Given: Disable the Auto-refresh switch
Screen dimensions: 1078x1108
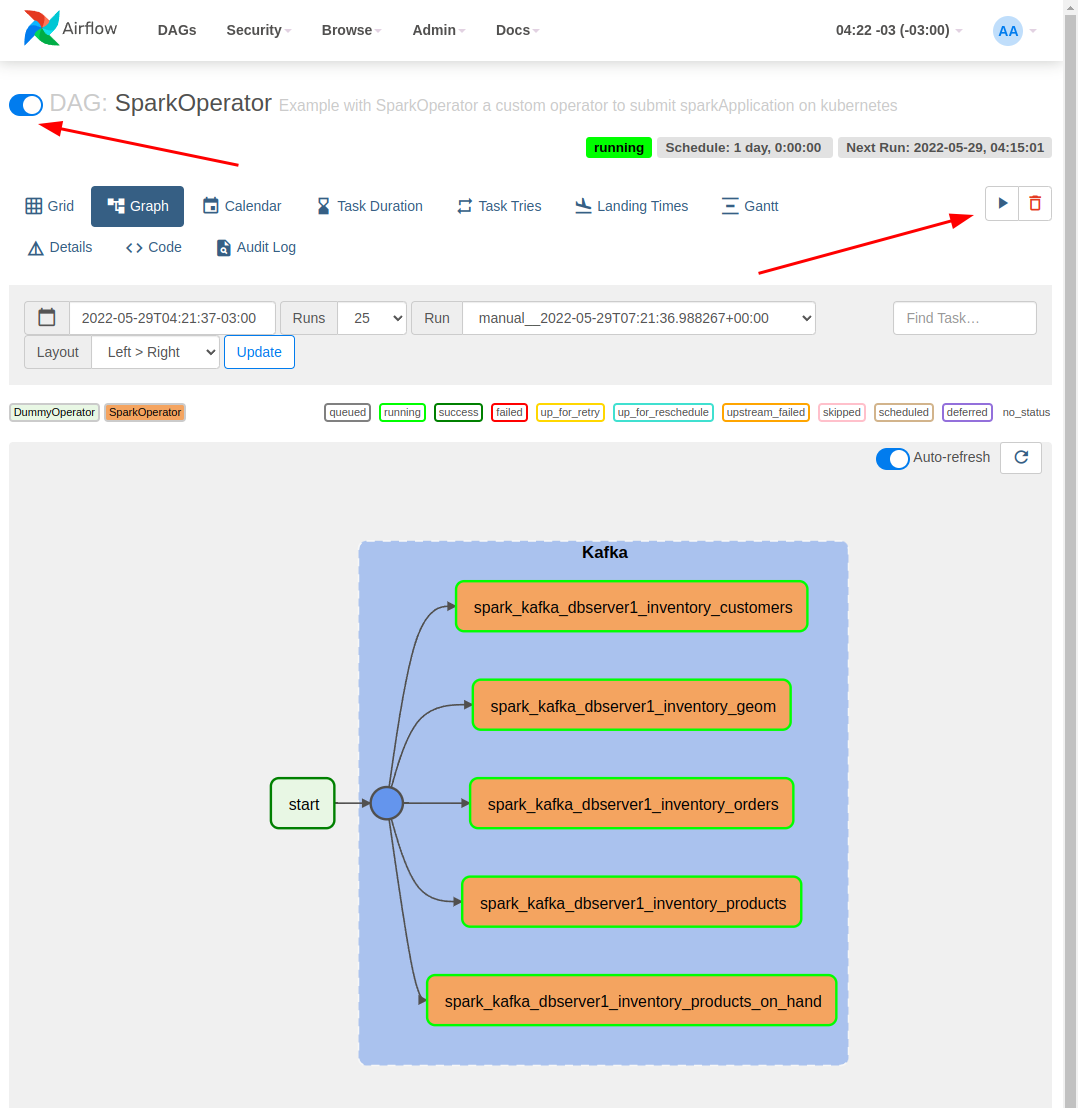Looking at the screenshot, I should click(x=892, y=459).
